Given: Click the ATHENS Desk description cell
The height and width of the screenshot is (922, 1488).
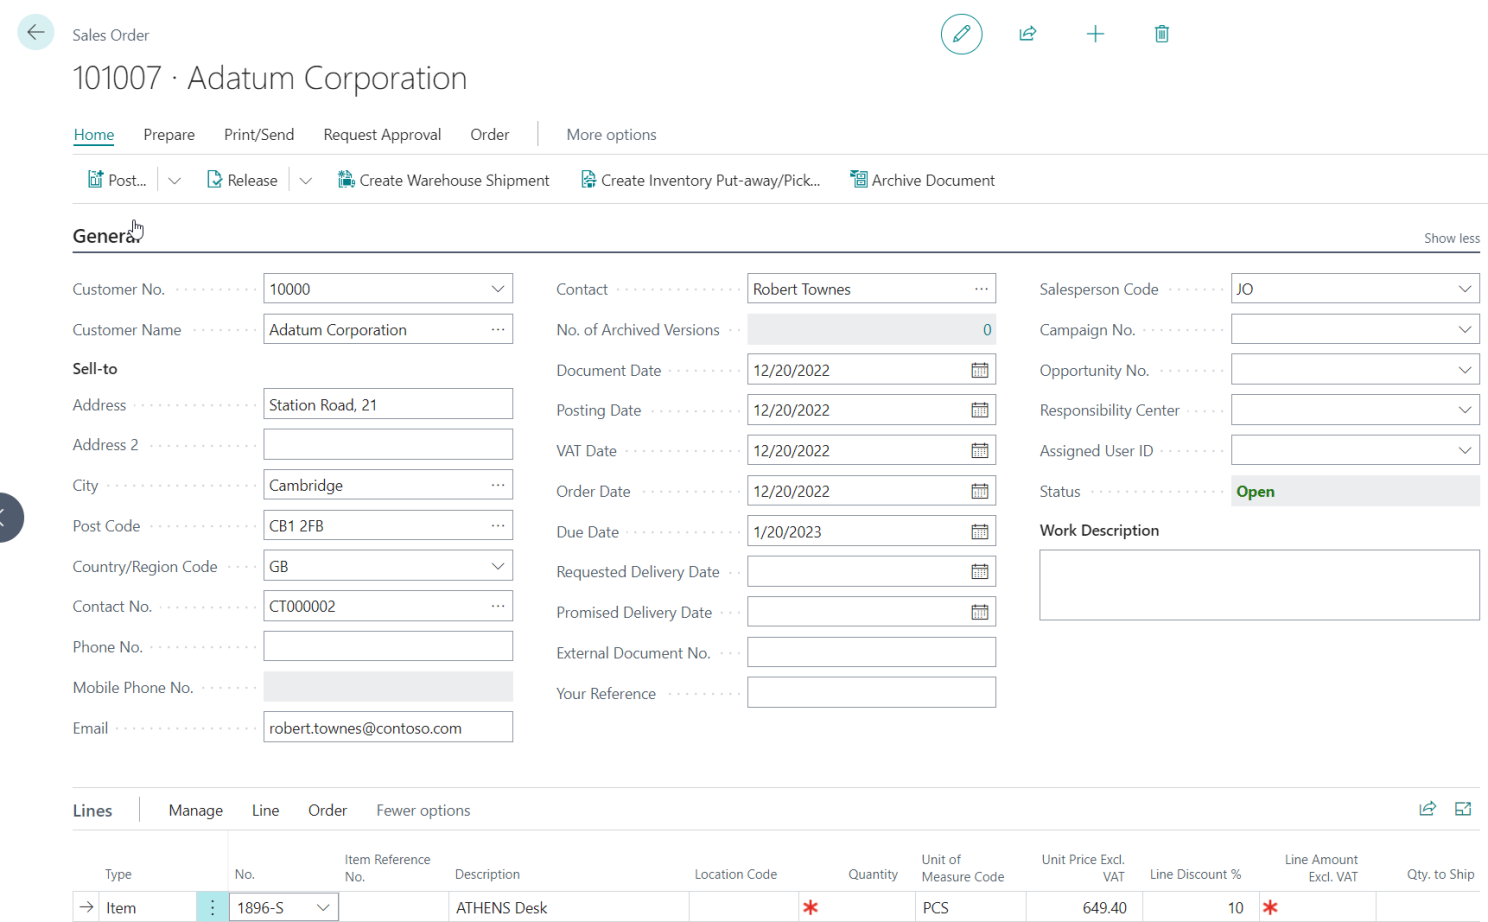Looking at the screenshot, I should 568,908.
